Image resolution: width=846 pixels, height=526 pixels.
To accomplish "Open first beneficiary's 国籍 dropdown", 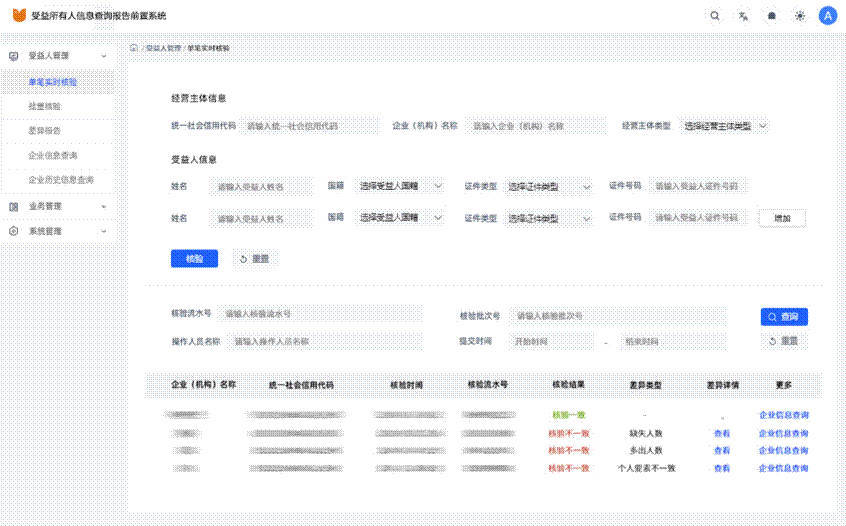I will [x=400, y=186].
